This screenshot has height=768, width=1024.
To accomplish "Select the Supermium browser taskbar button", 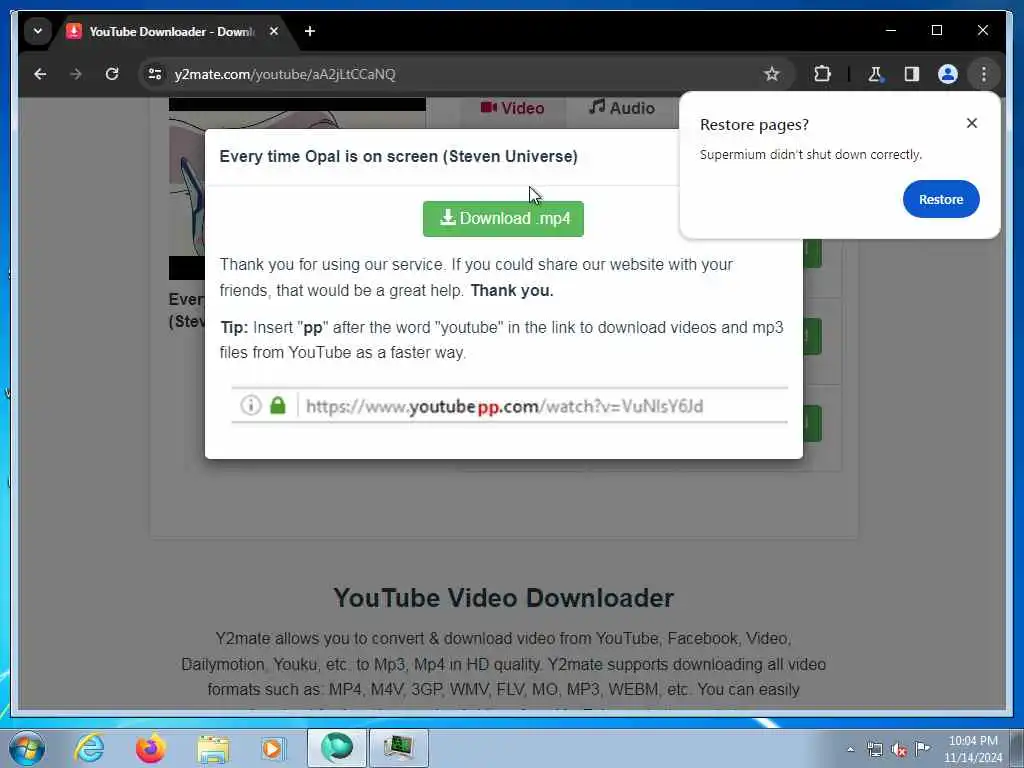I will click(336, 748).
